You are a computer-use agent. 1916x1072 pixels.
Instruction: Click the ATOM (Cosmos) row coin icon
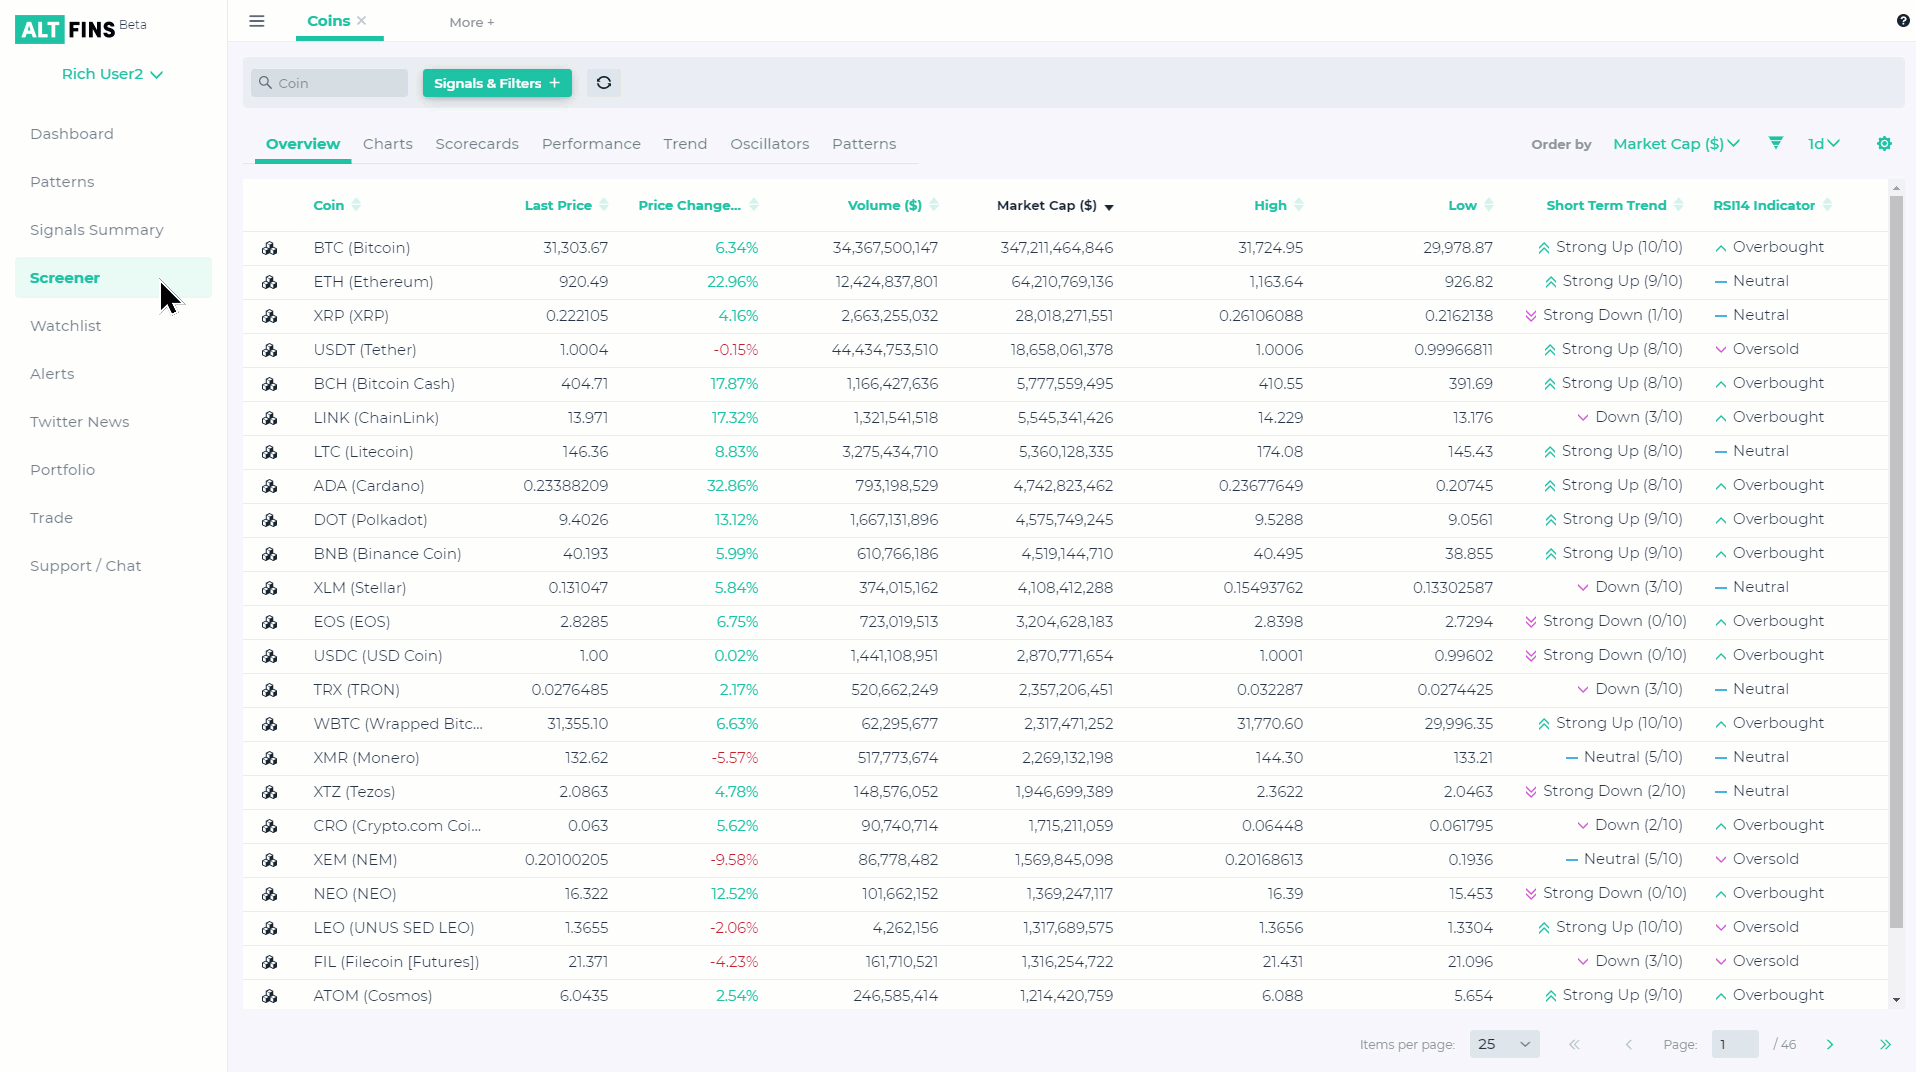click(270, 996)
